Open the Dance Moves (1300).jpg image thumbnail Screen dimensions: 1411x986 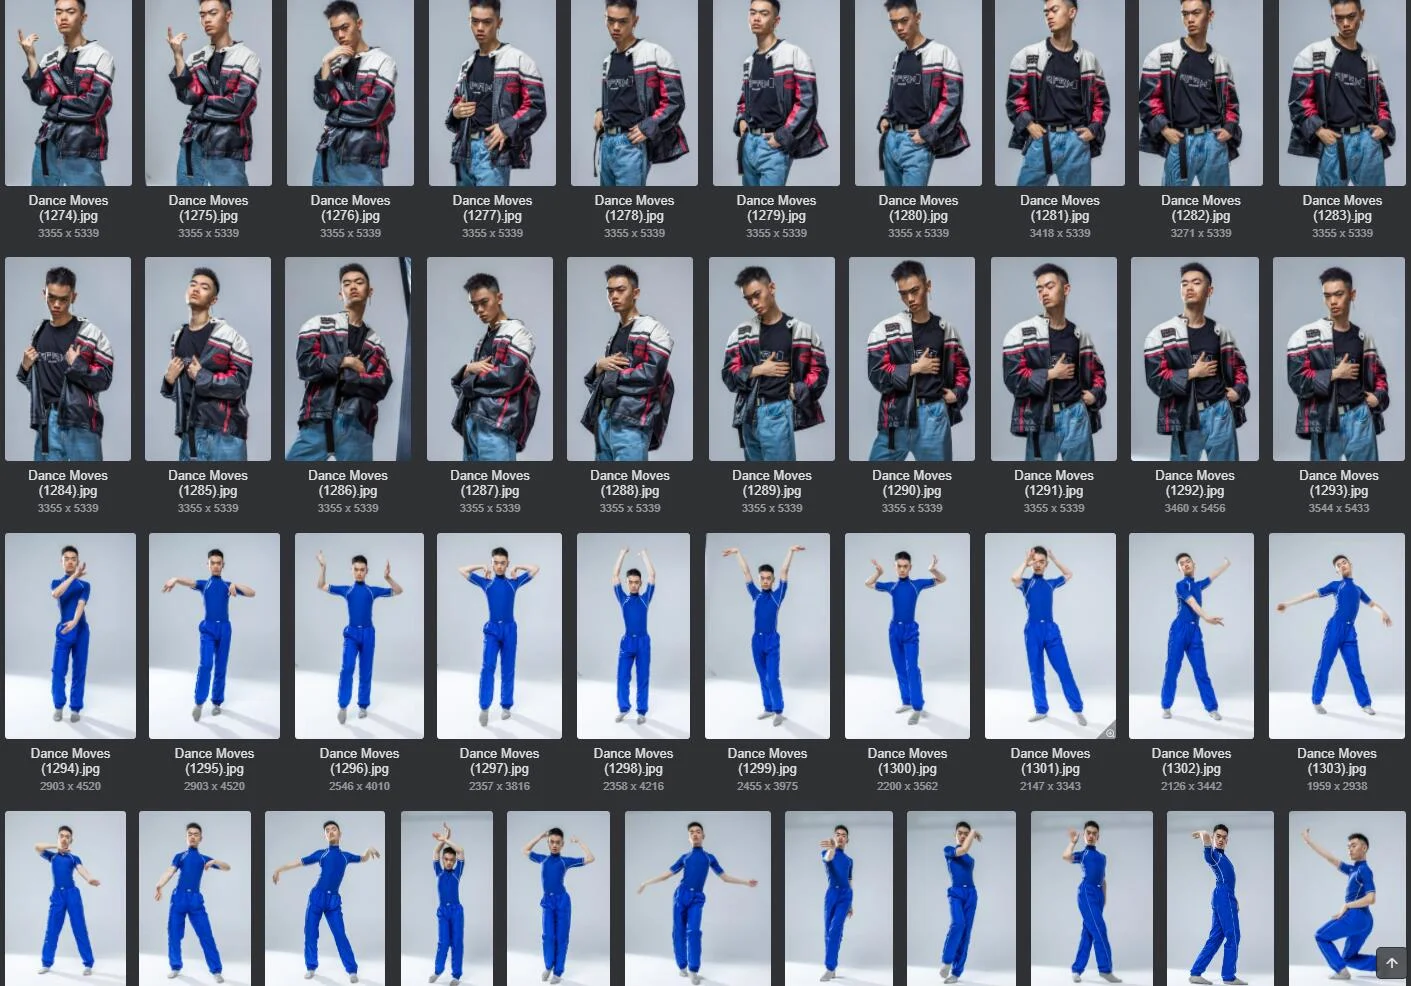point(907,636)
